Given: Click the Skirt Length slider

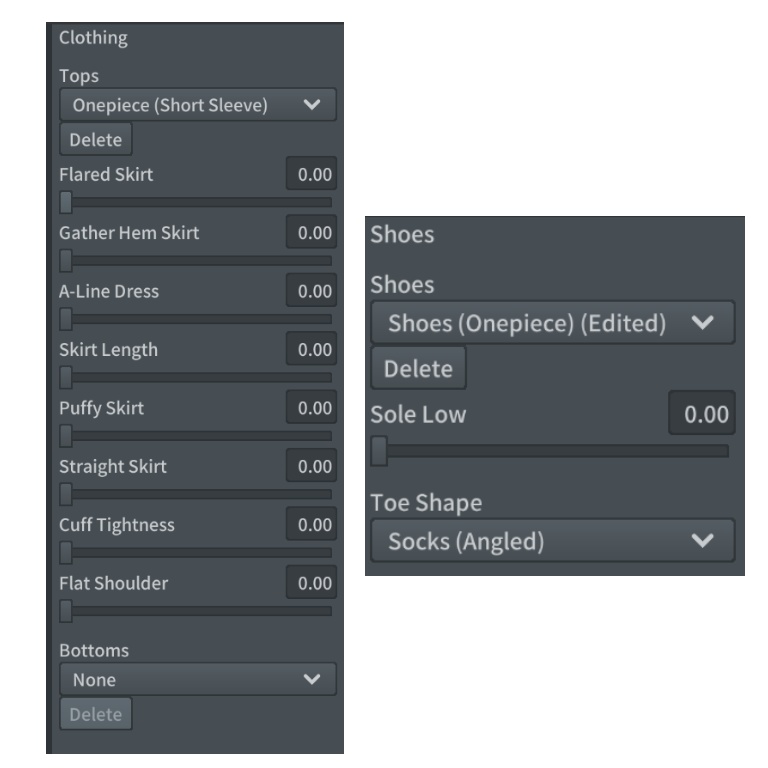Looking at the screenshot, I should point(67,377).
